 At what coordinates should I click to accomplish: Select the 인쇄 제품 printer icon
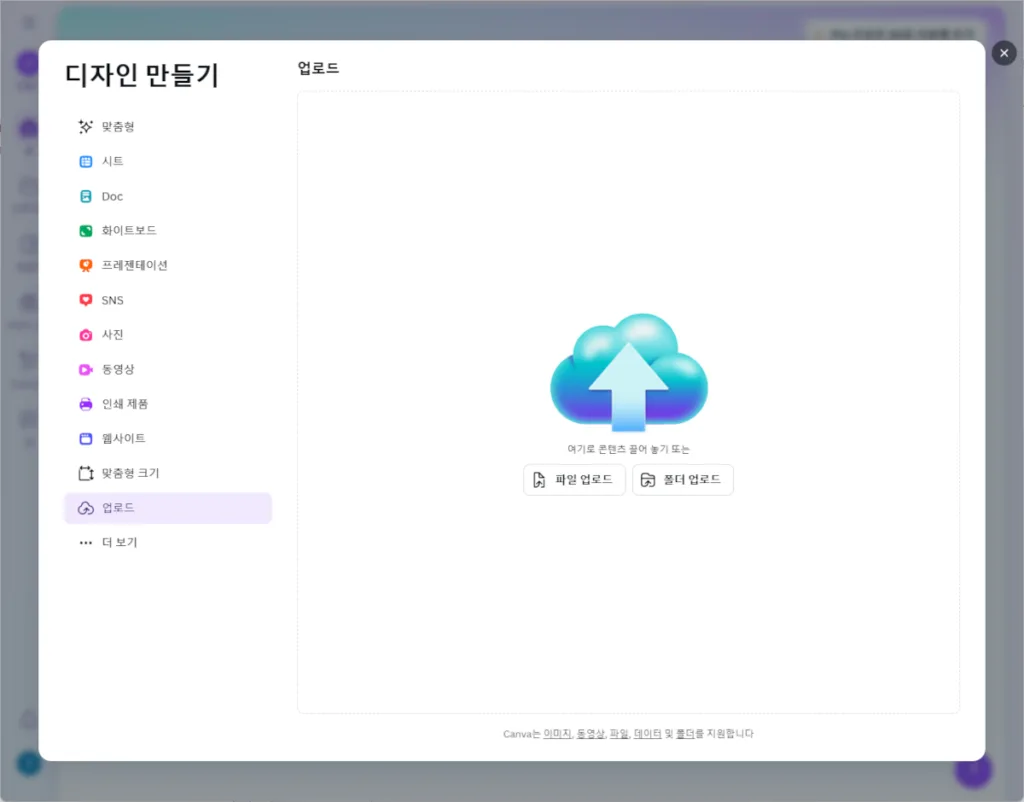86,404
